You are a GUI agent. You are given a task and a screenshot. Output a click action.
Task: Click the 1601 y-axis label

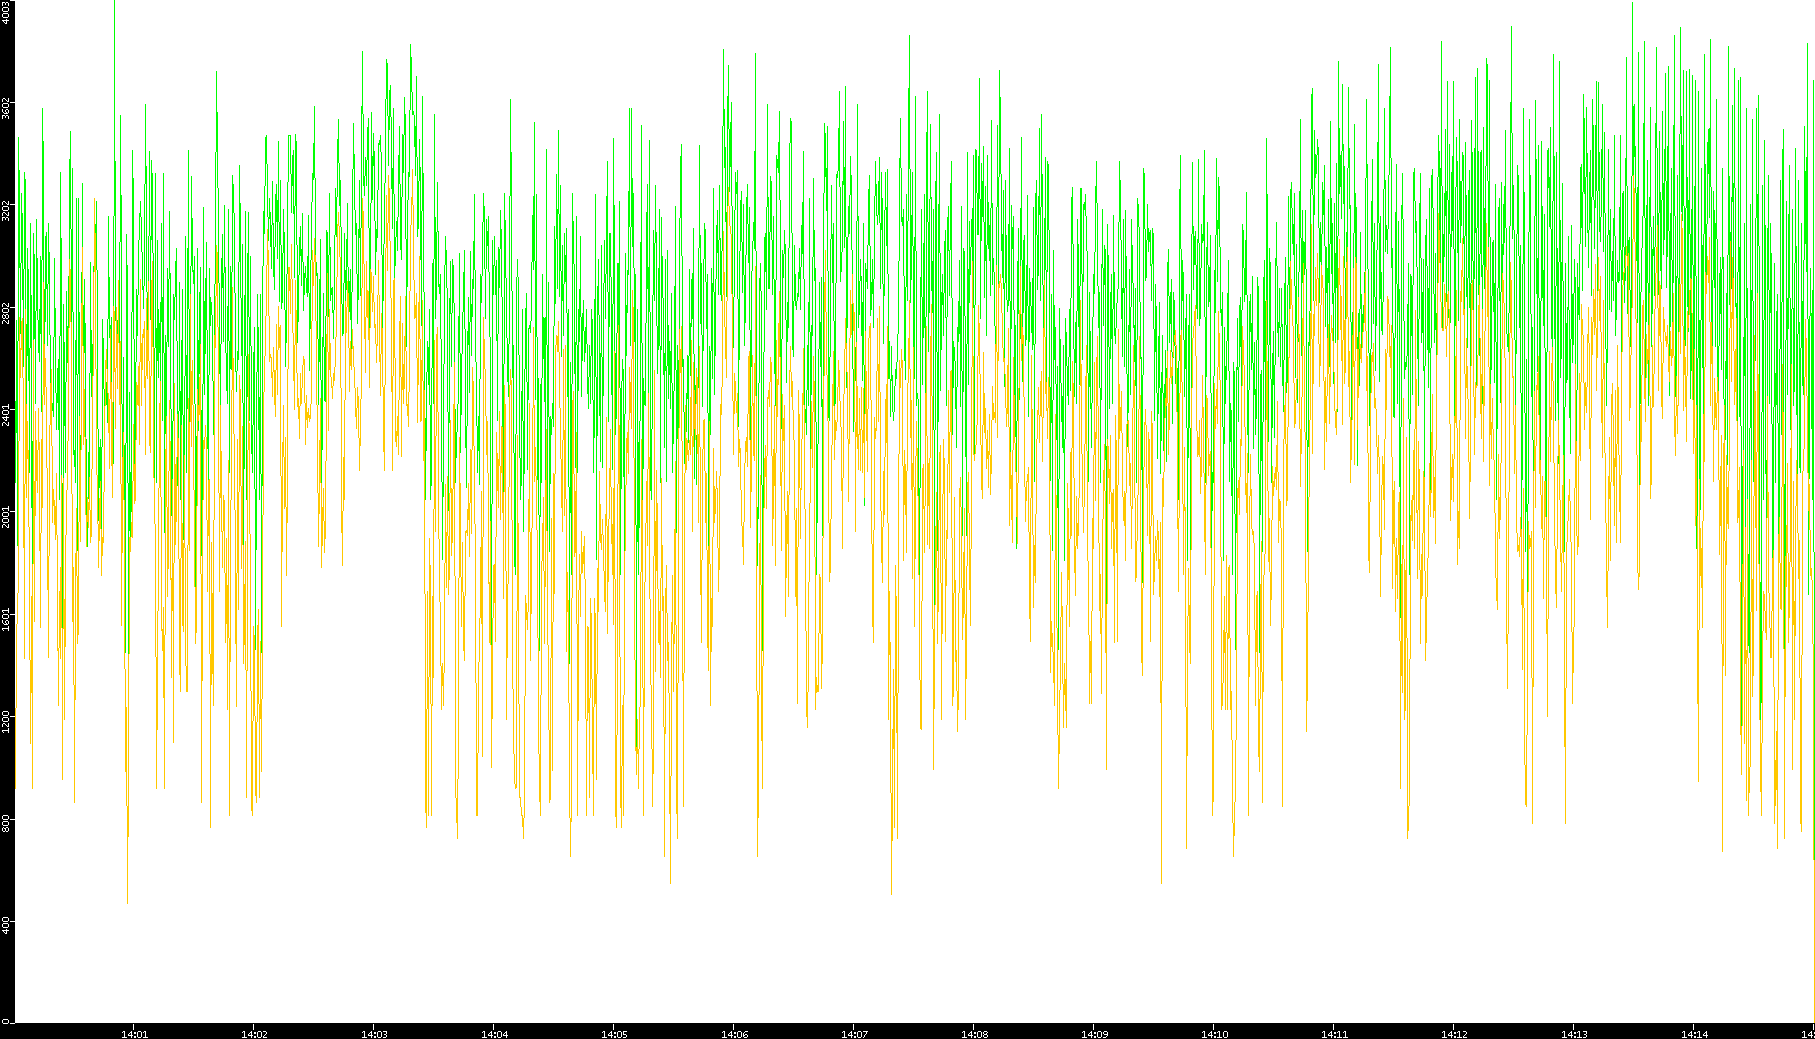click(7, 618)
